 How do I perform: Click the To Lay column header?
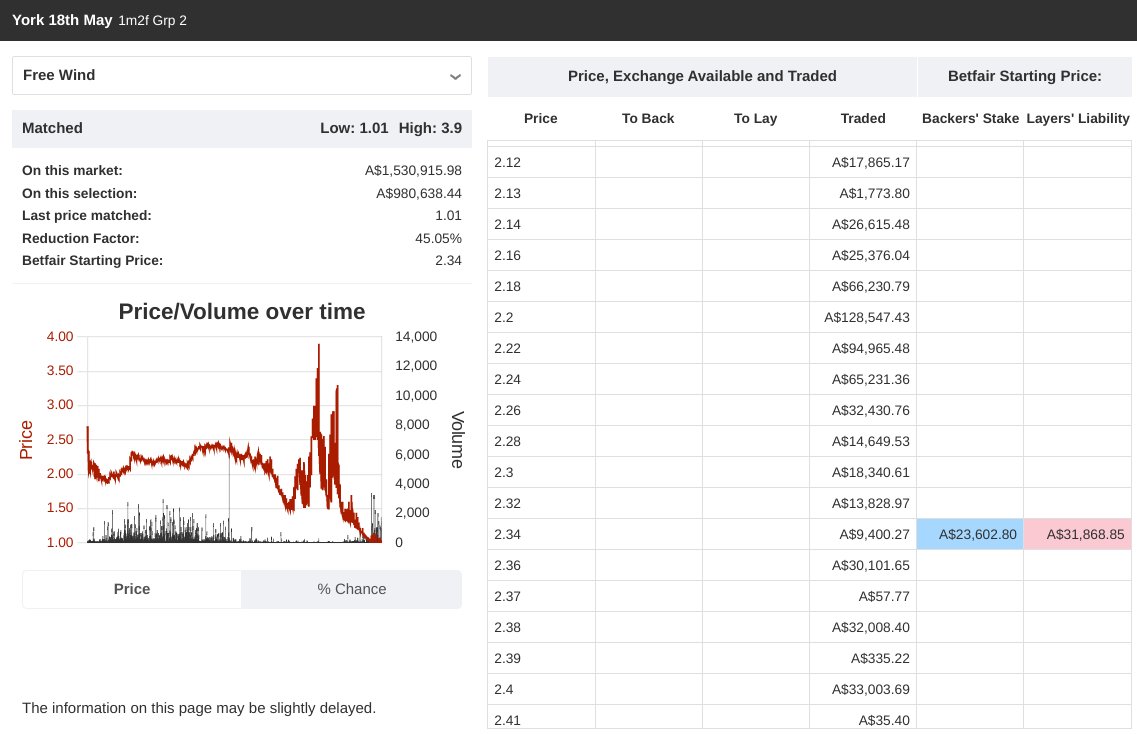(x=755, y=118)
